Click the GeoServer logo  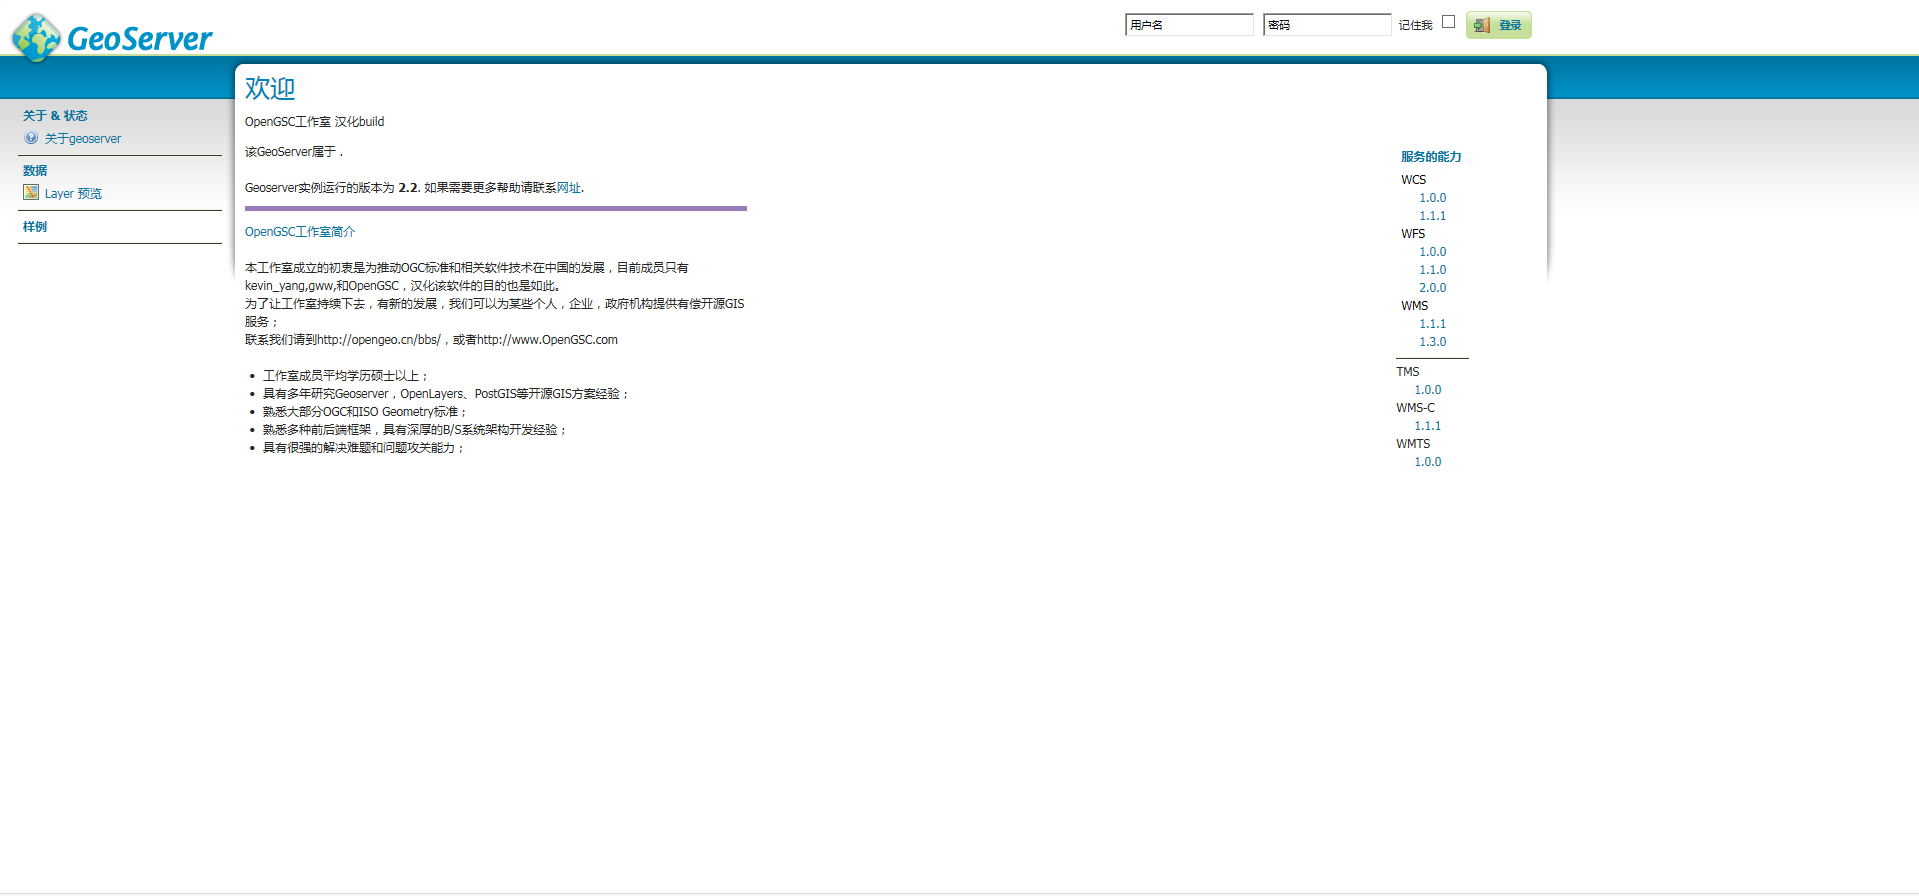[x=112, y=37]
